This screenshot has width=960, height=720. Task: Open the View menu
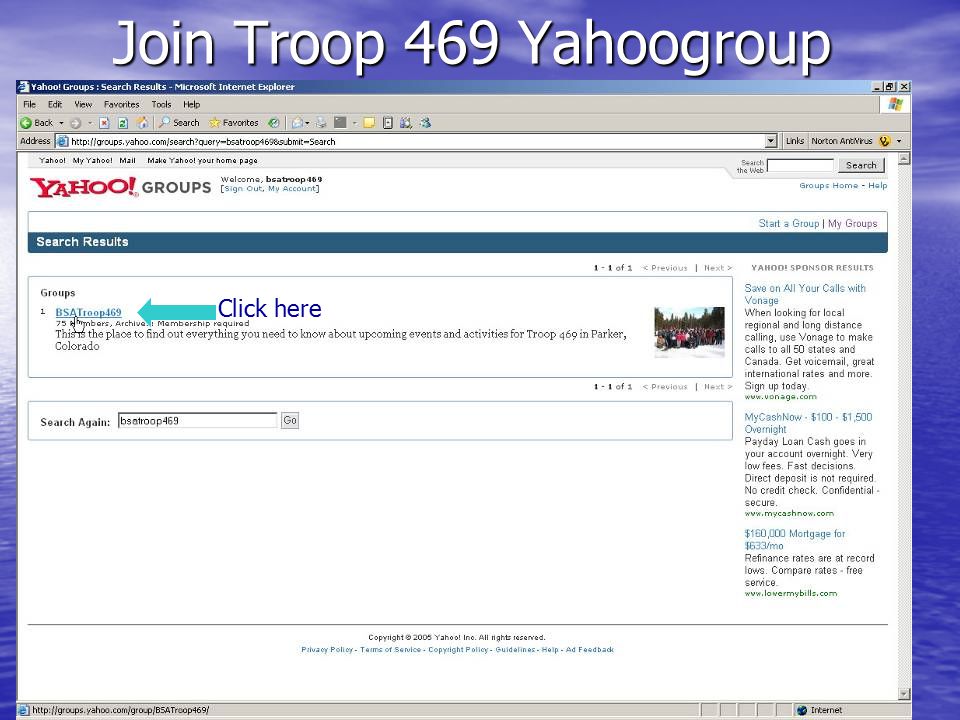(x=83, y=105)
